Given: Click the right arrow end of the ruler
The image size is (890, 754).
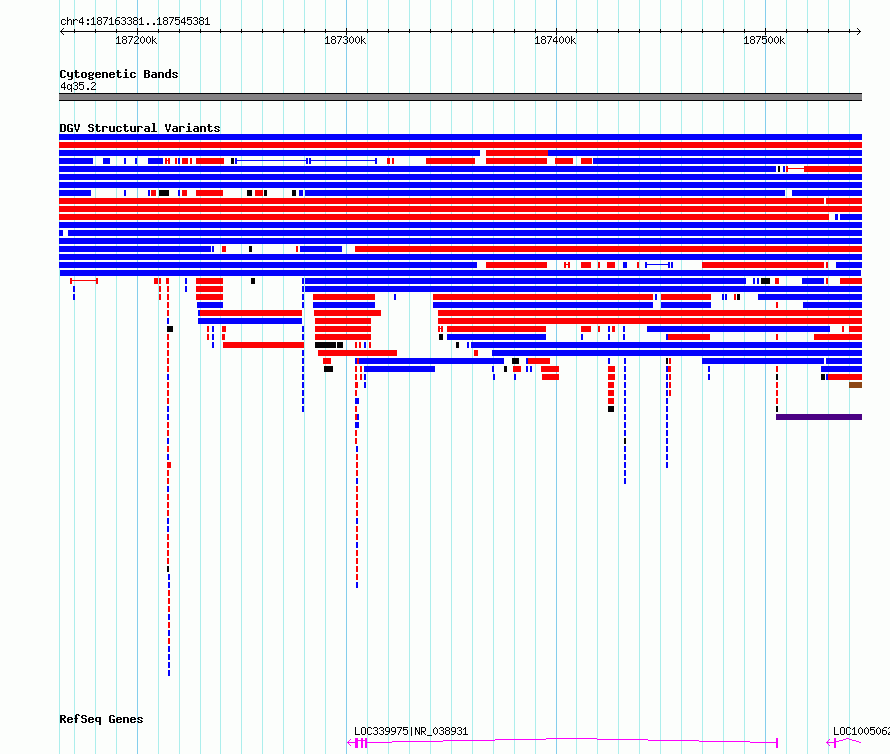Looking at the screenshot, I should pyautogui.click(x=859, y=31).
